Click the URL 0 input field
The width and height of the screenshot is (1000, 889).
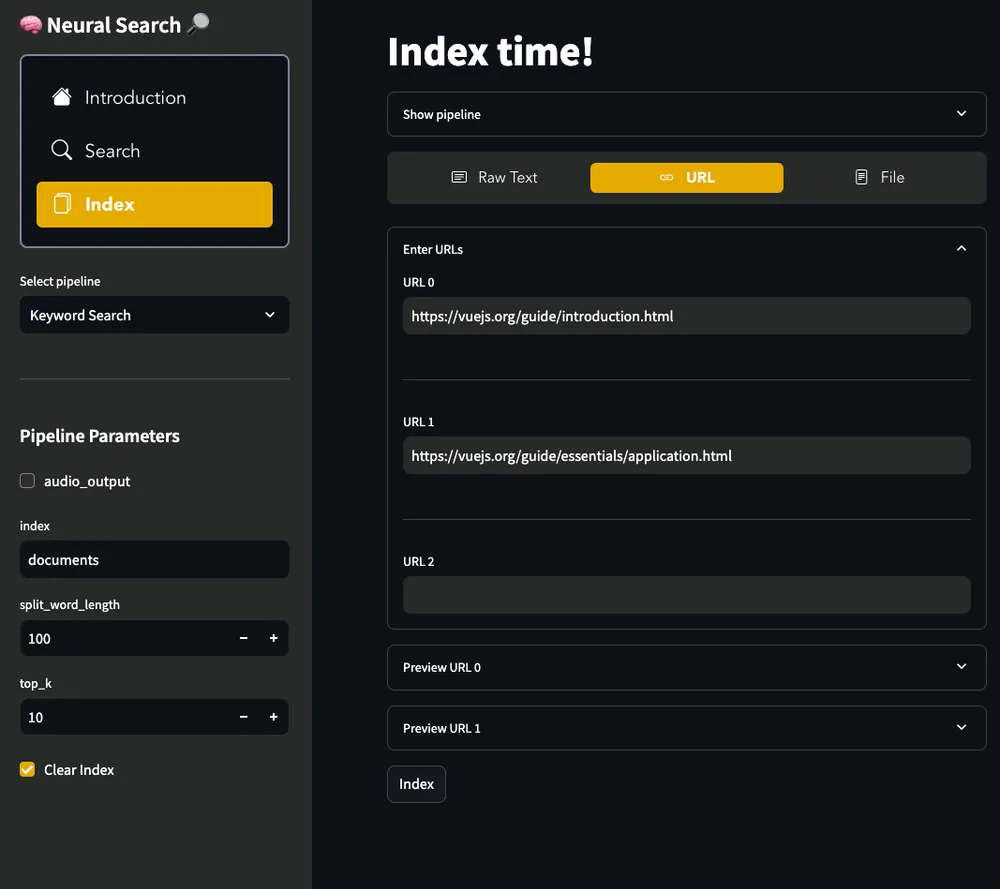click(687, 316)
